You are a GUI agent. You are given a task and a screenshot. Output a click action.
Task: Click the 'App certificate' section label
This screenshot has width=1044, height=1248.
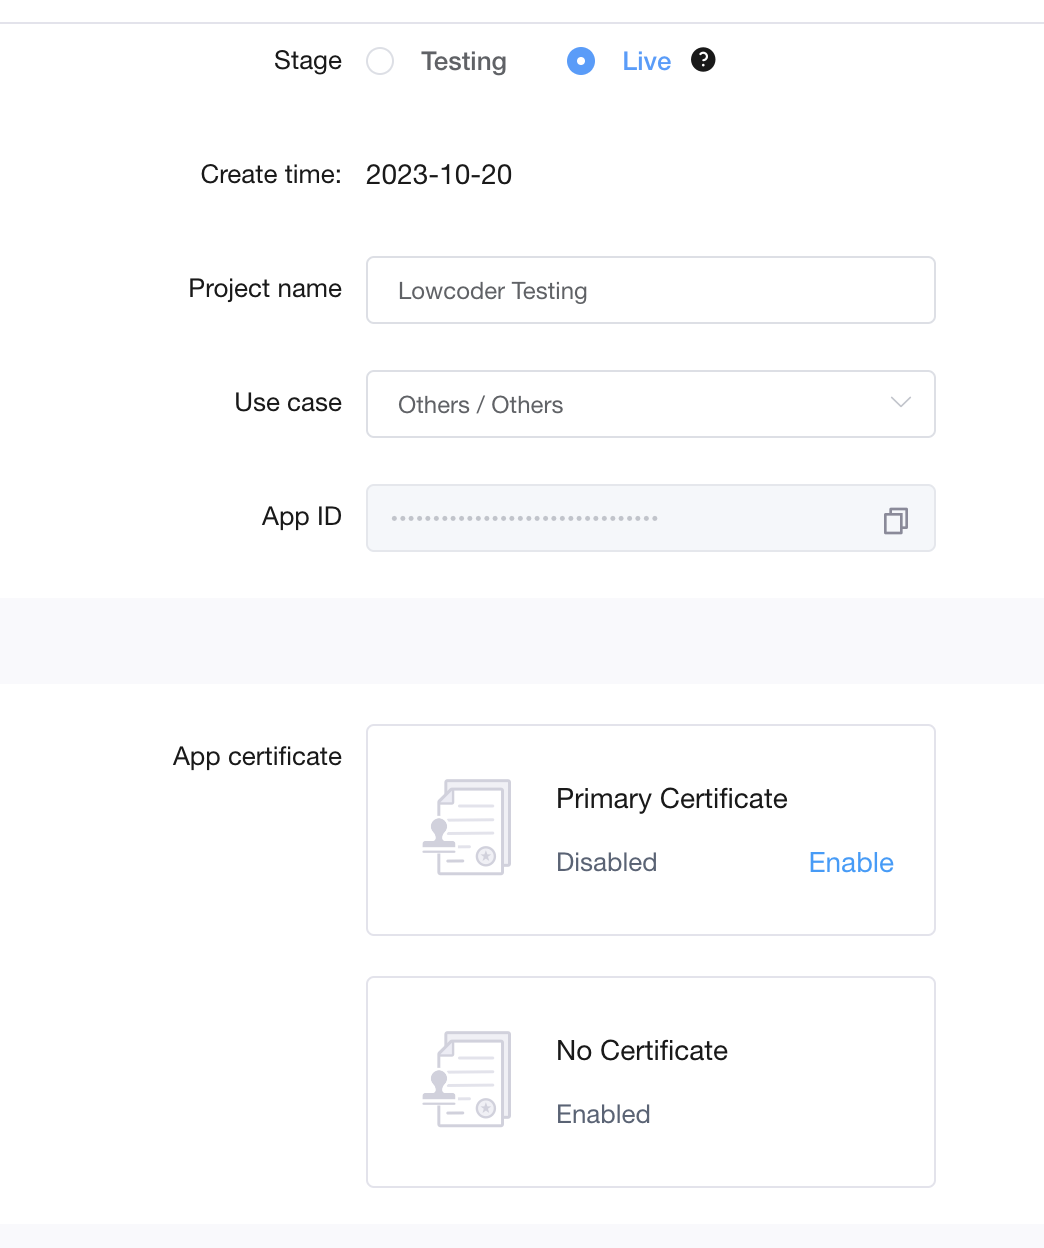coord(257,756)
